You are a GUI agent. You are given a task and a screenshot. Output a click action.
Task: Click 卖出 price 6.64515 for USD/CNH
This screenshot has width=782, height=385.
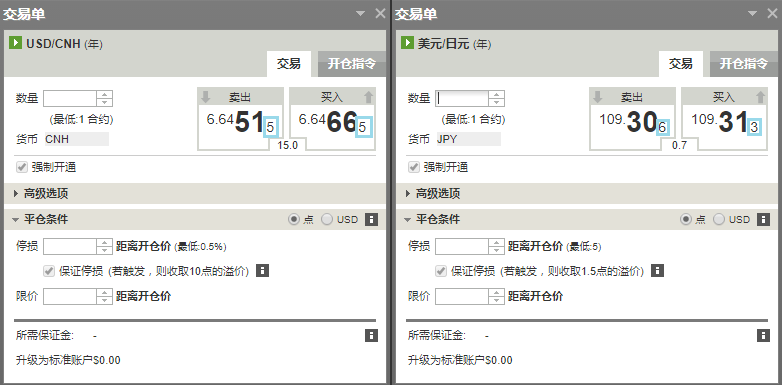[241, 119]
